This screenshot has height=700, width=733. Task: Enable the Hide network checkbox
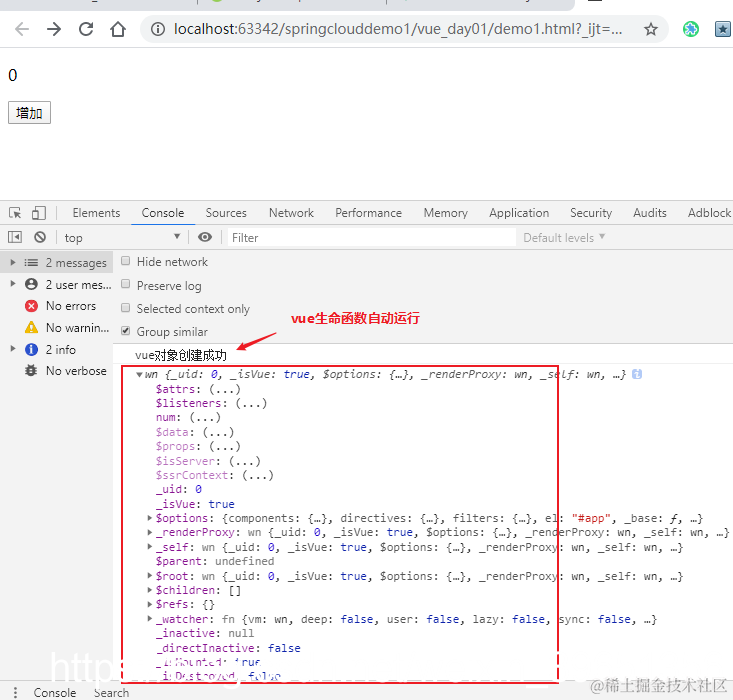click(125, 261)
